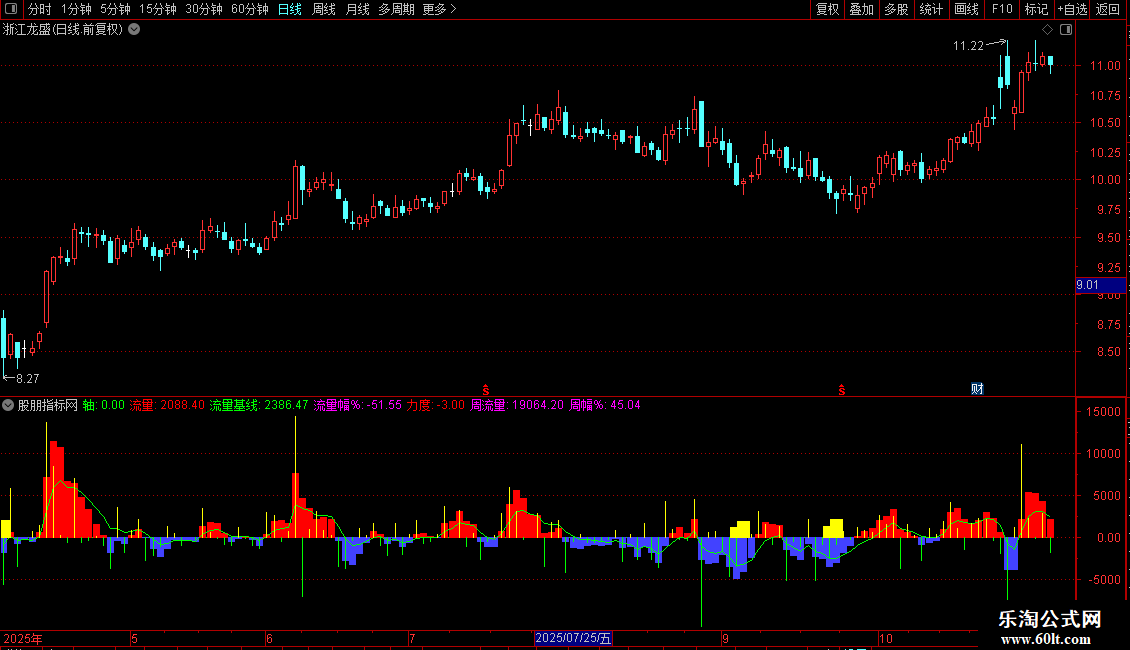Click month 9 on the time axis
The height and width of the screenshot is (650, 1130).
click(726, 638)
